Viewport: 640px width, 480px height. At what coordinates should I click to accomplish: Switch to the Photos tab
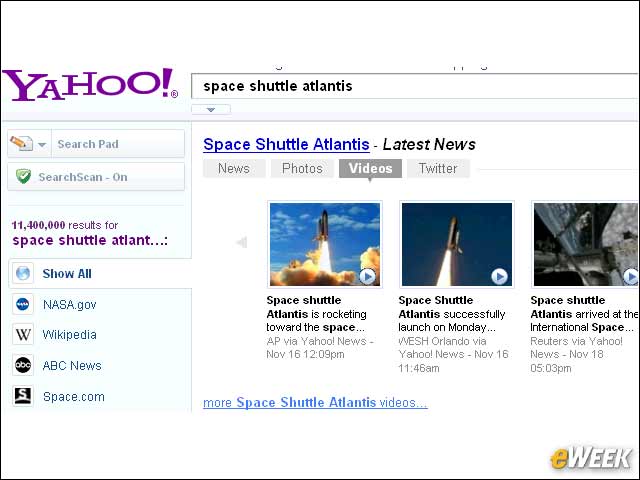coord(302,168)
